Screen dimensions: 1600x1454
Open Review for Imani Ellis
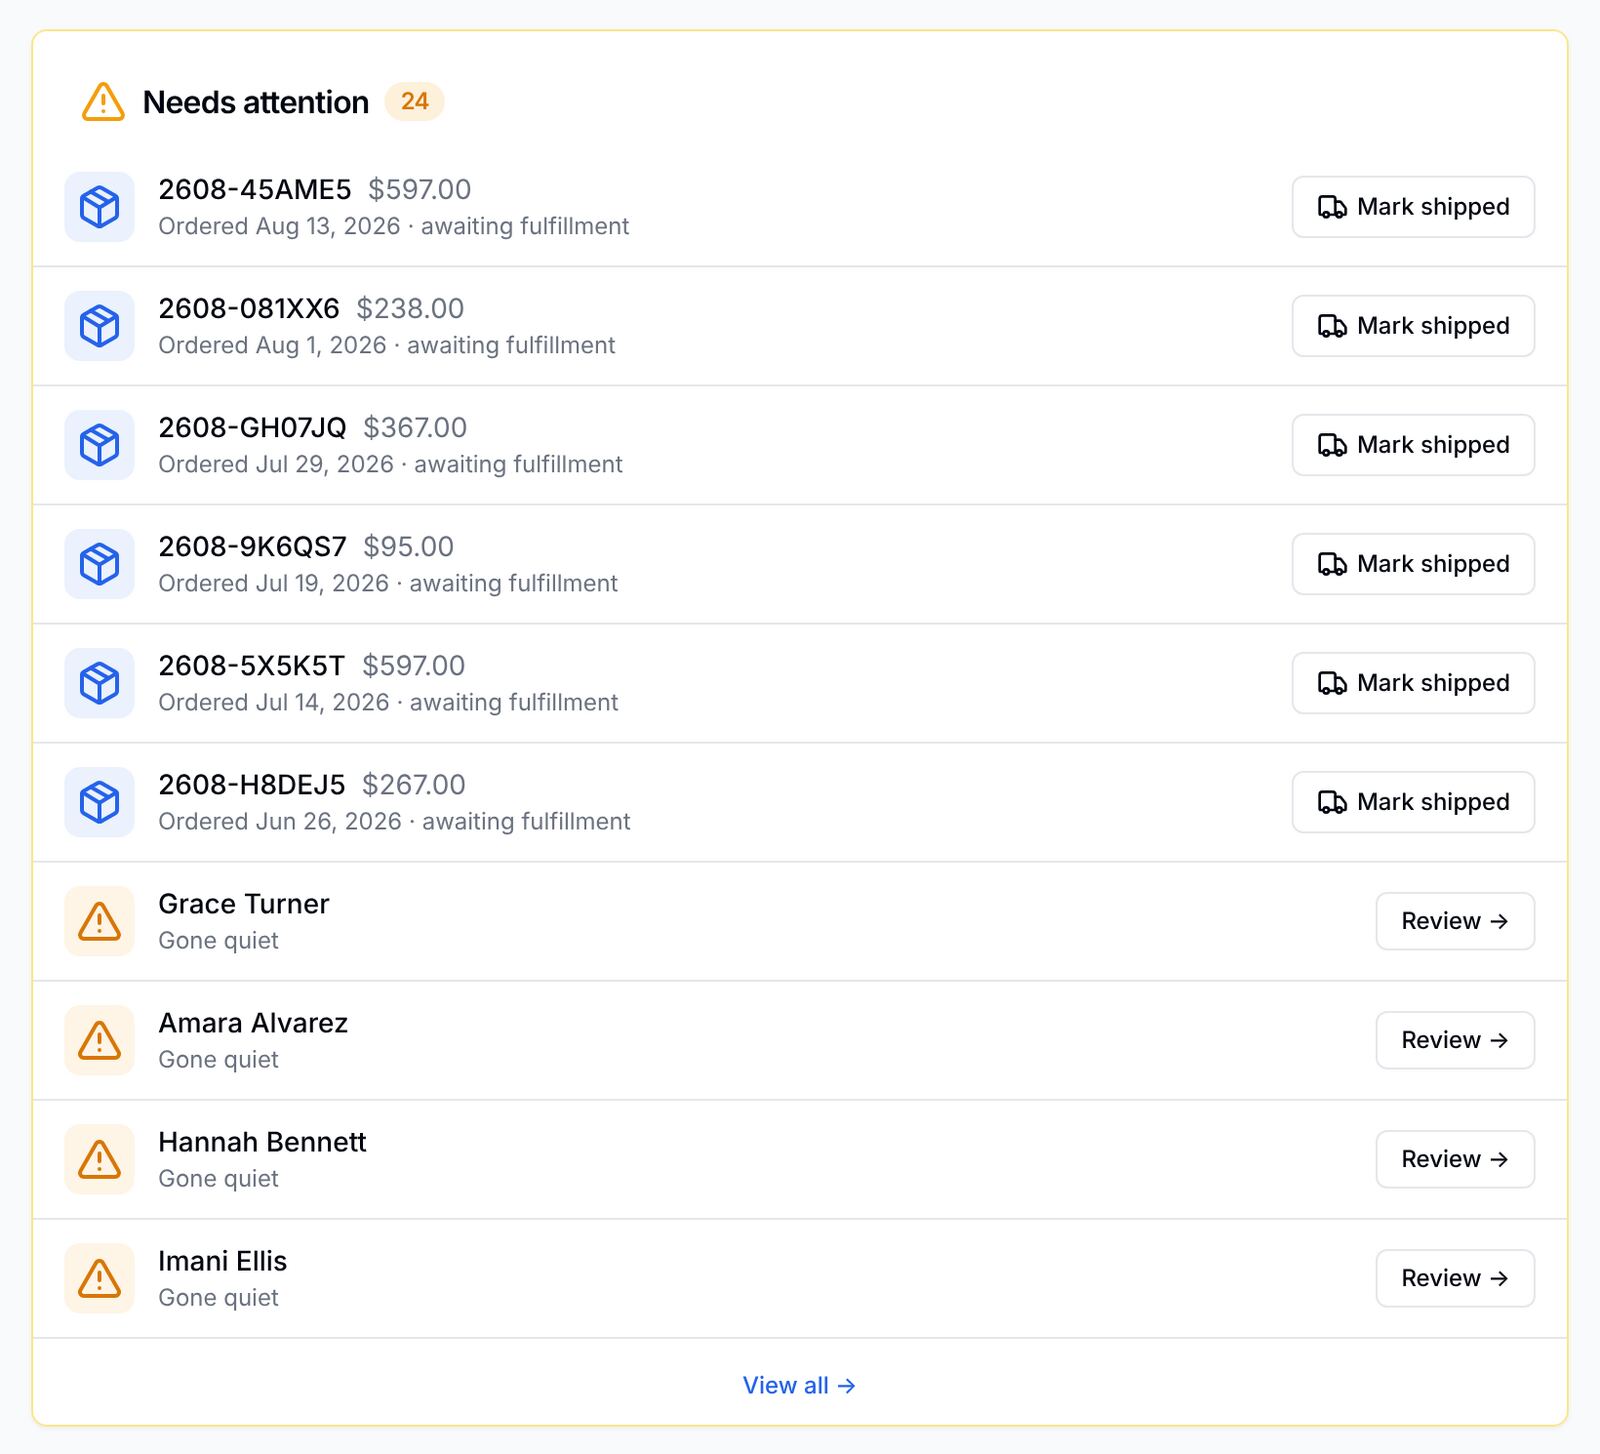point(1455,1278)
